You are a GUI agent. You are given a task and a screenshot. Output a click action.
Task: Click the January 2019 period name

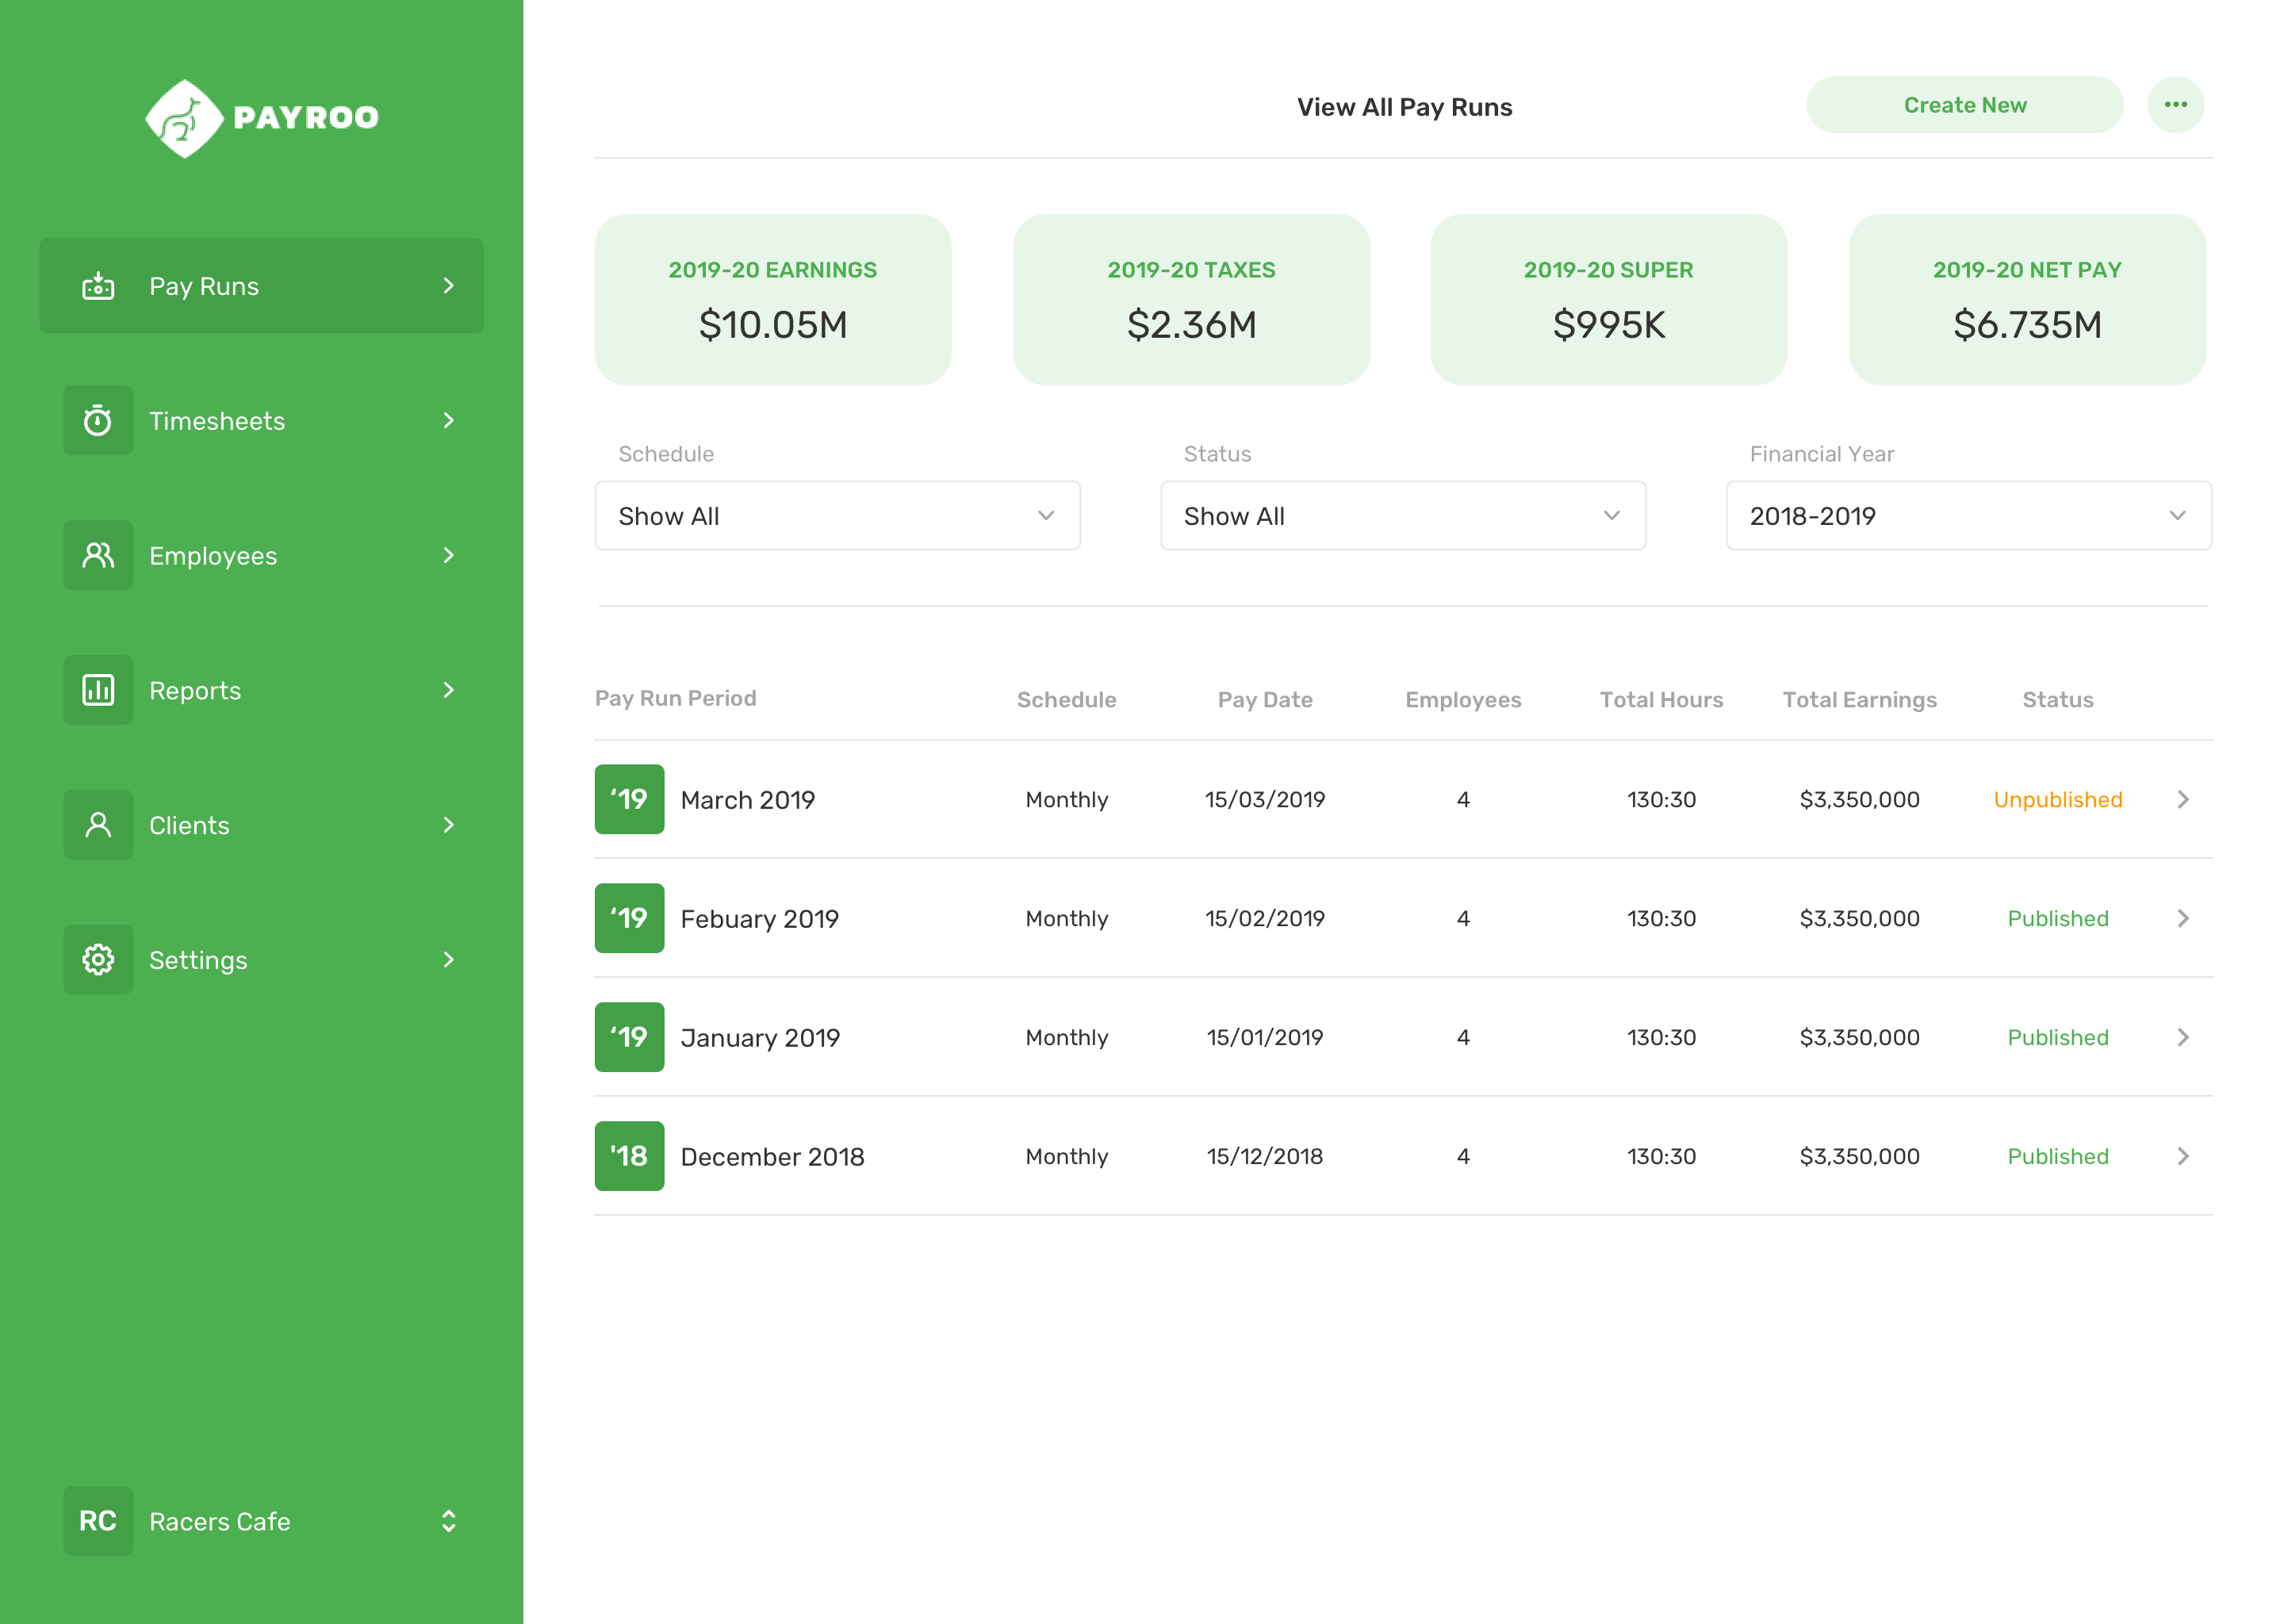tap(761, 1038)
